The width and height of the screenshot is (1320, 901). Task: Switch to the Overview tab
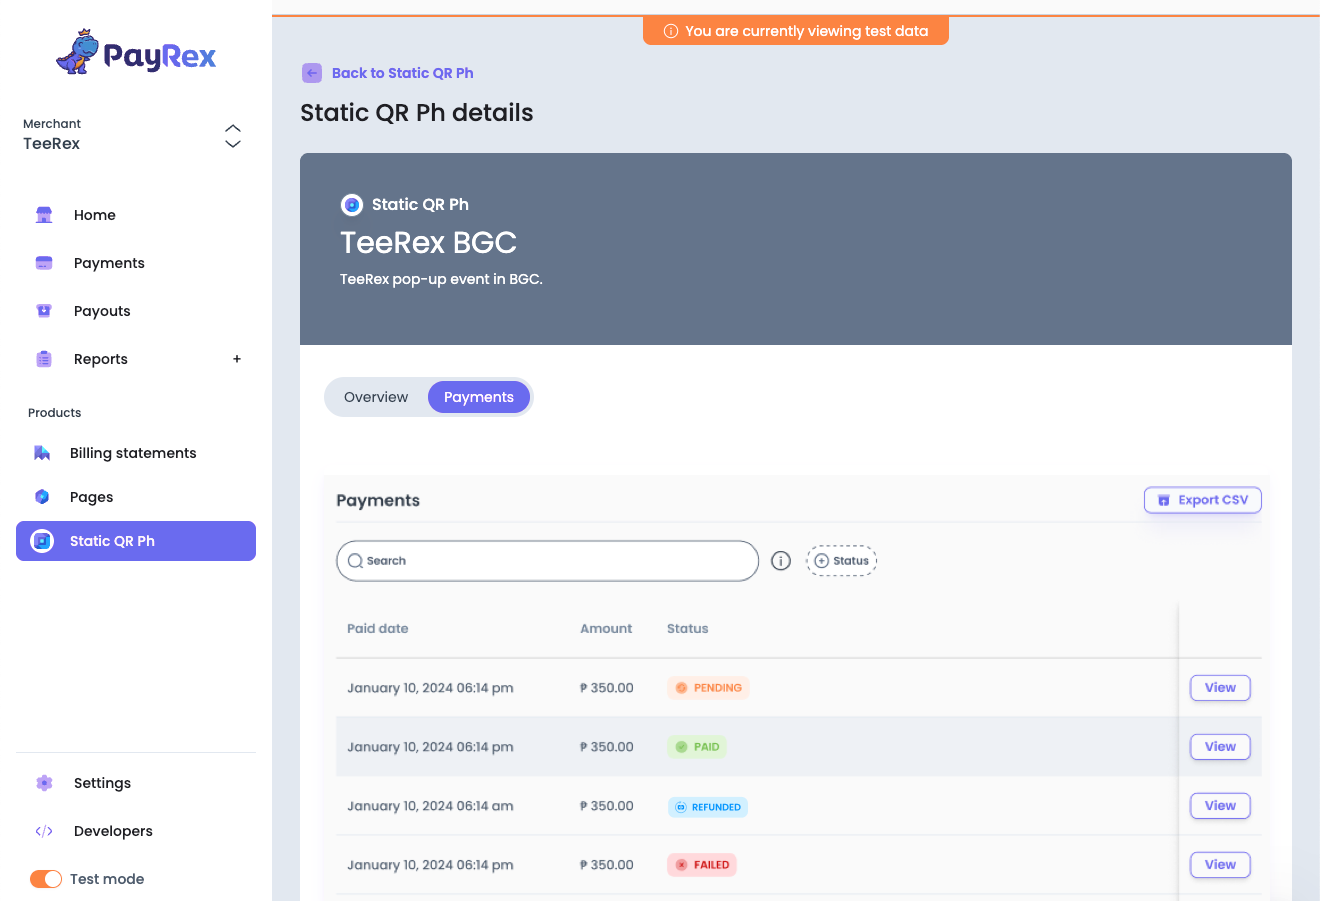(376, 397)
